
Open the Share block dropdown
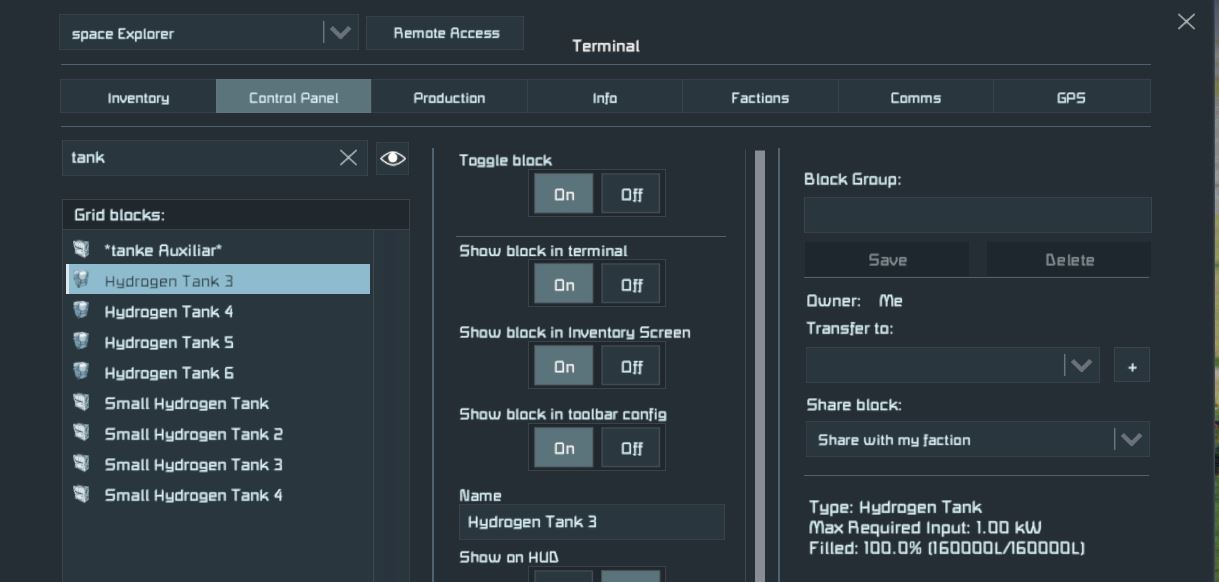(1131, 440)
